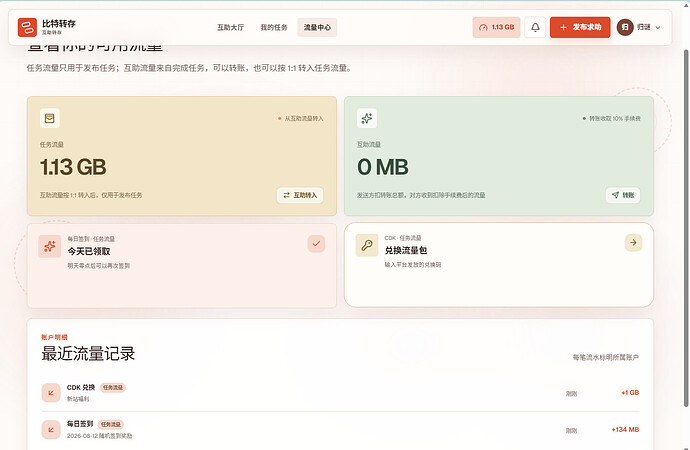Click the mutual-aid traffic sparkle icon
The width and height of the screenshot is (690, 450).
367,118
